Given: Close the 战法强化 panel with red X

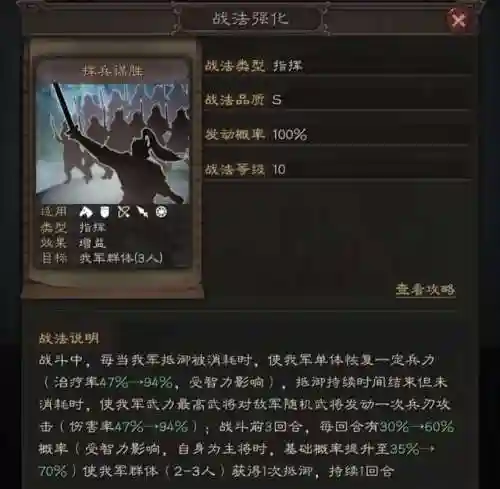Looking at the screenshot, I should coord(459,20).
